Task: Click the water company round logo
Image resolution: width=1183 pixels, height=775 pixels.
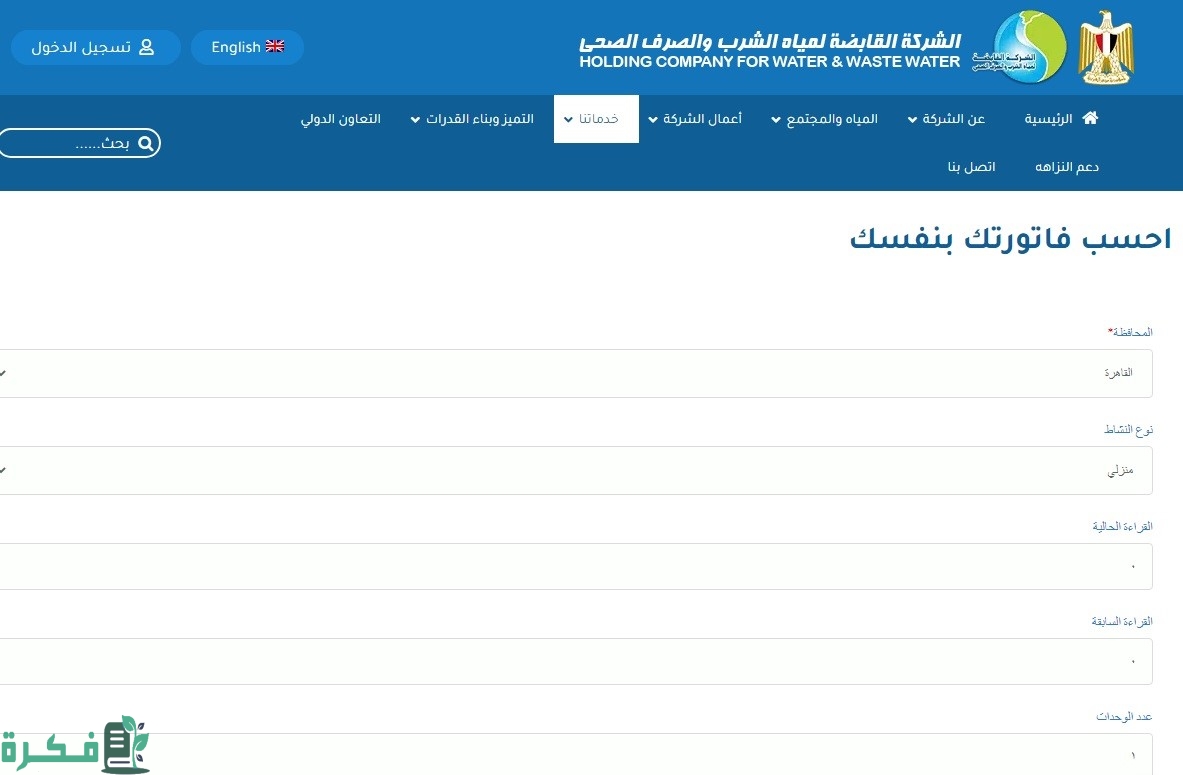Action: pyautogui.click(x=1030, y=48)
